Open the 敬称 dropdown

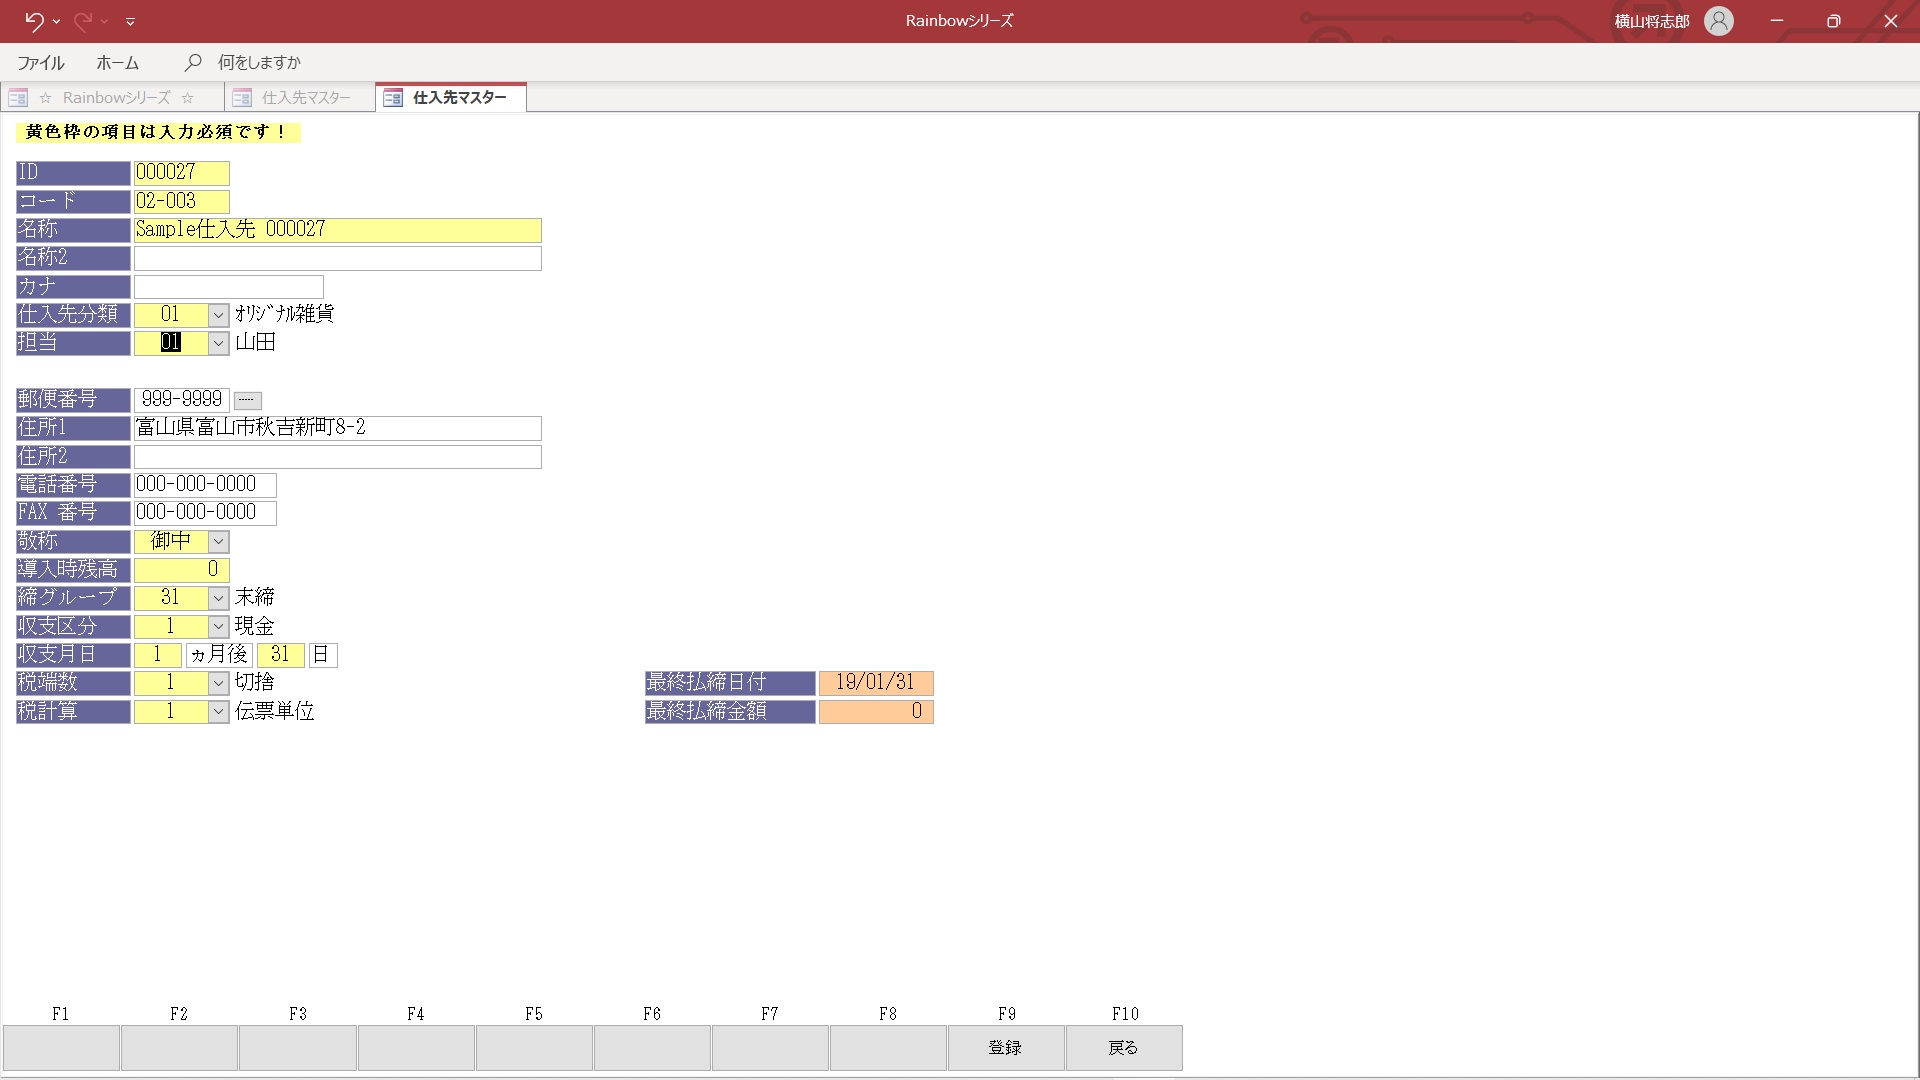tap(218, 541)
